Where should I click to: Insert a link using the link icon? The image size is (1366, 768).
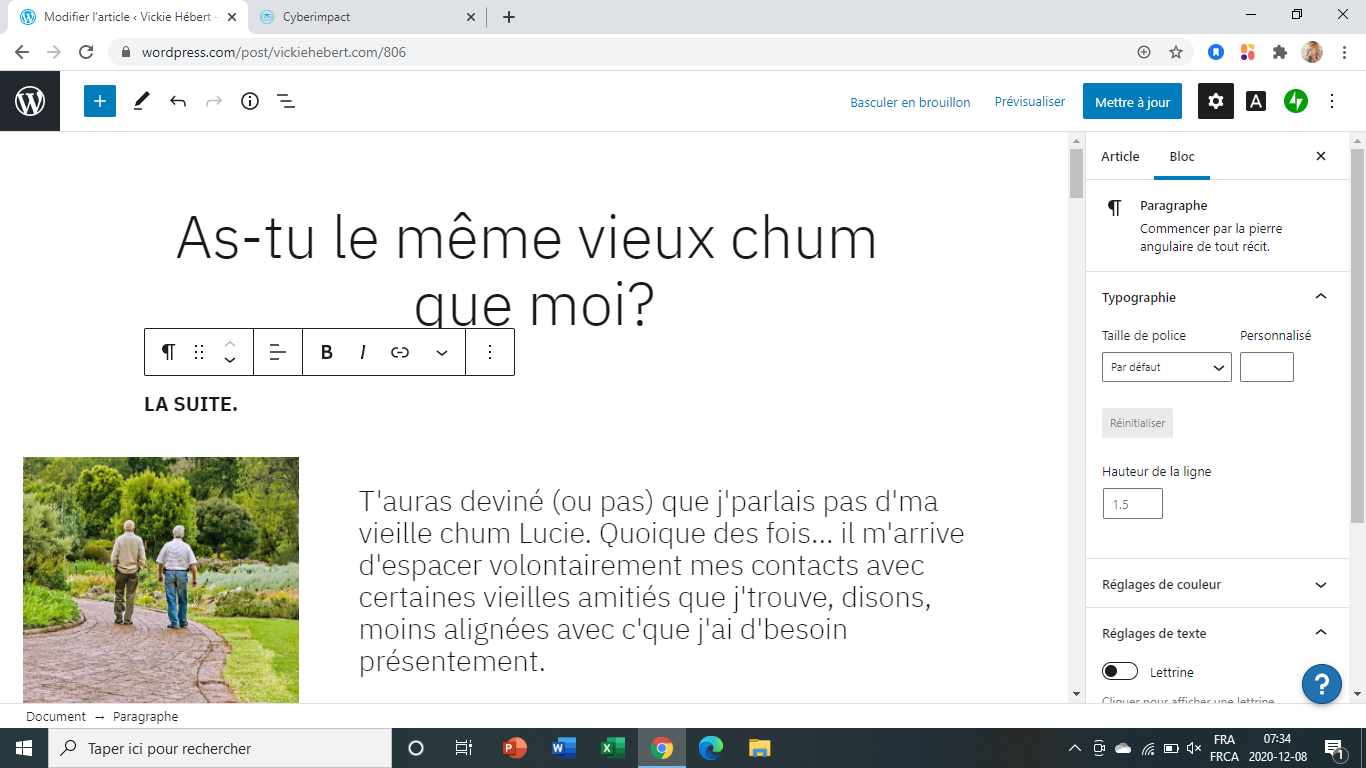tap(400, 352)
